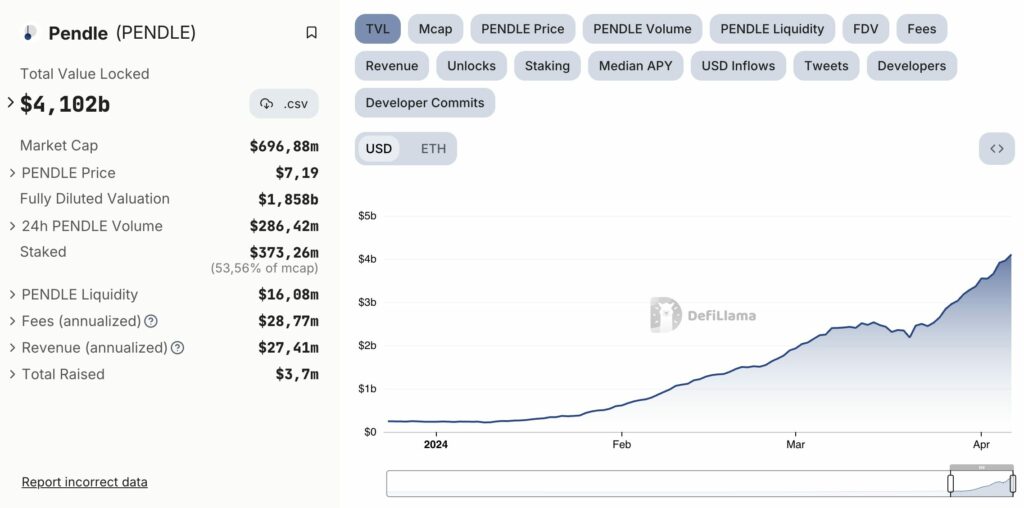Click the Market Cap value $696,88m

click(283, 146)
